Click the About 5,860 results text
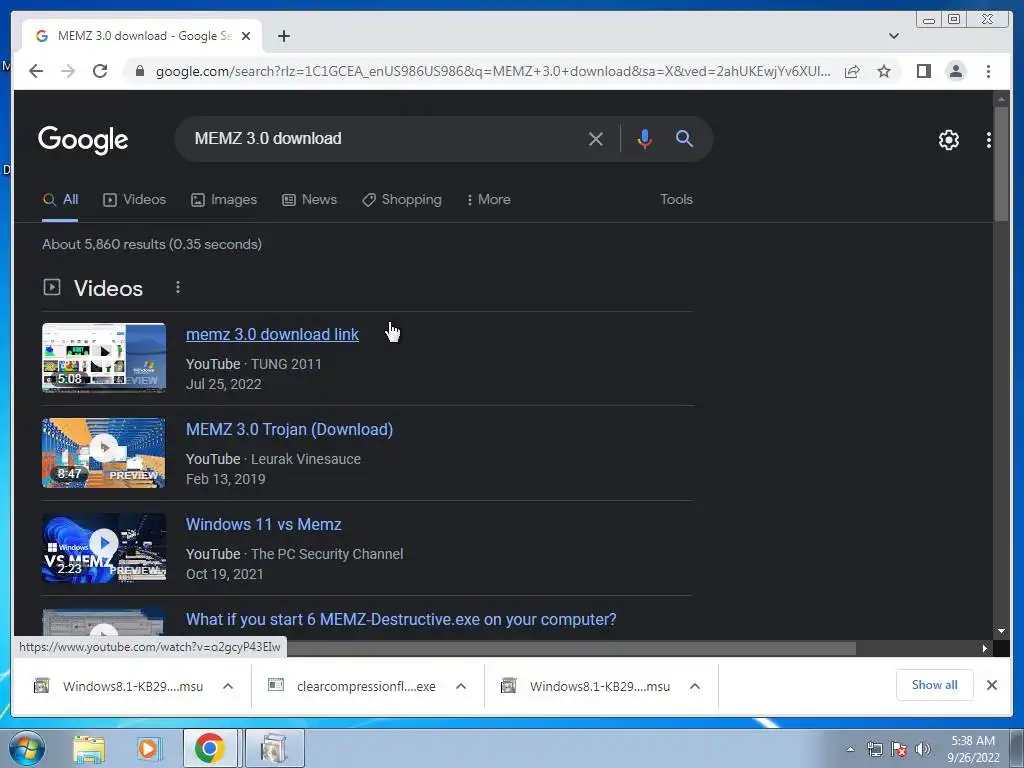The height and width of the screenshot is (768, 1024). click(x=152, y=244)
